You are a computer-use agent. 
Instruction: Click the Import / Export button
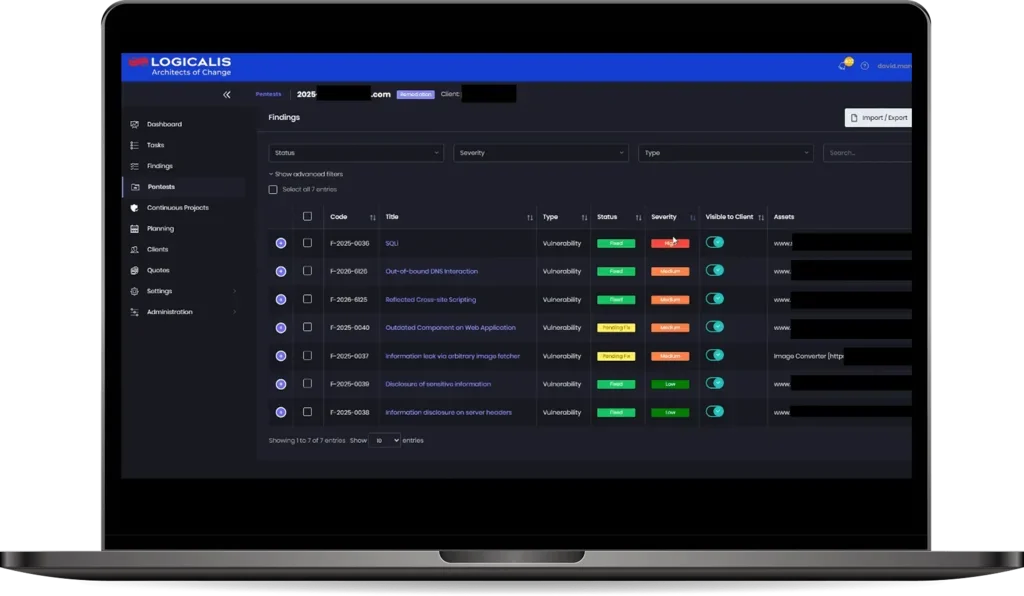pos(878,118)
